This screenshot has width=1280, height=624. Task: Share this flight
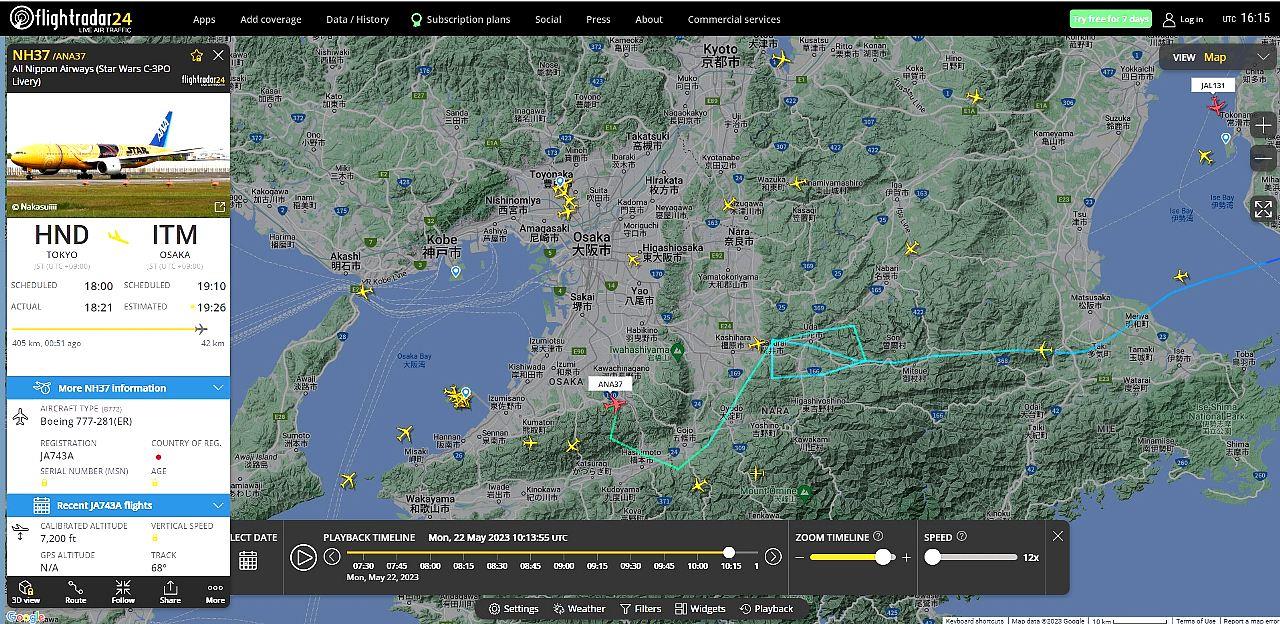171,592
